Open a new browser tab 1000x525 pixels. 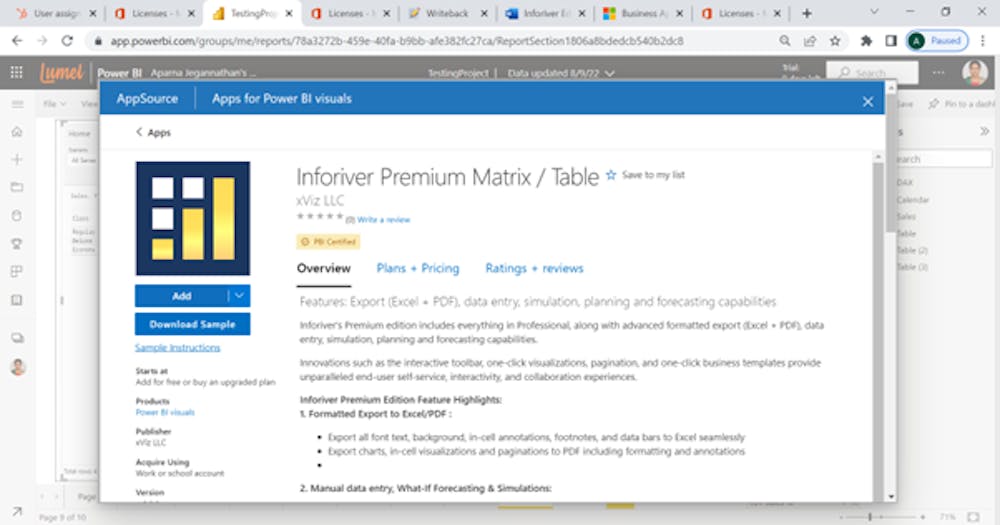(807, 13)
